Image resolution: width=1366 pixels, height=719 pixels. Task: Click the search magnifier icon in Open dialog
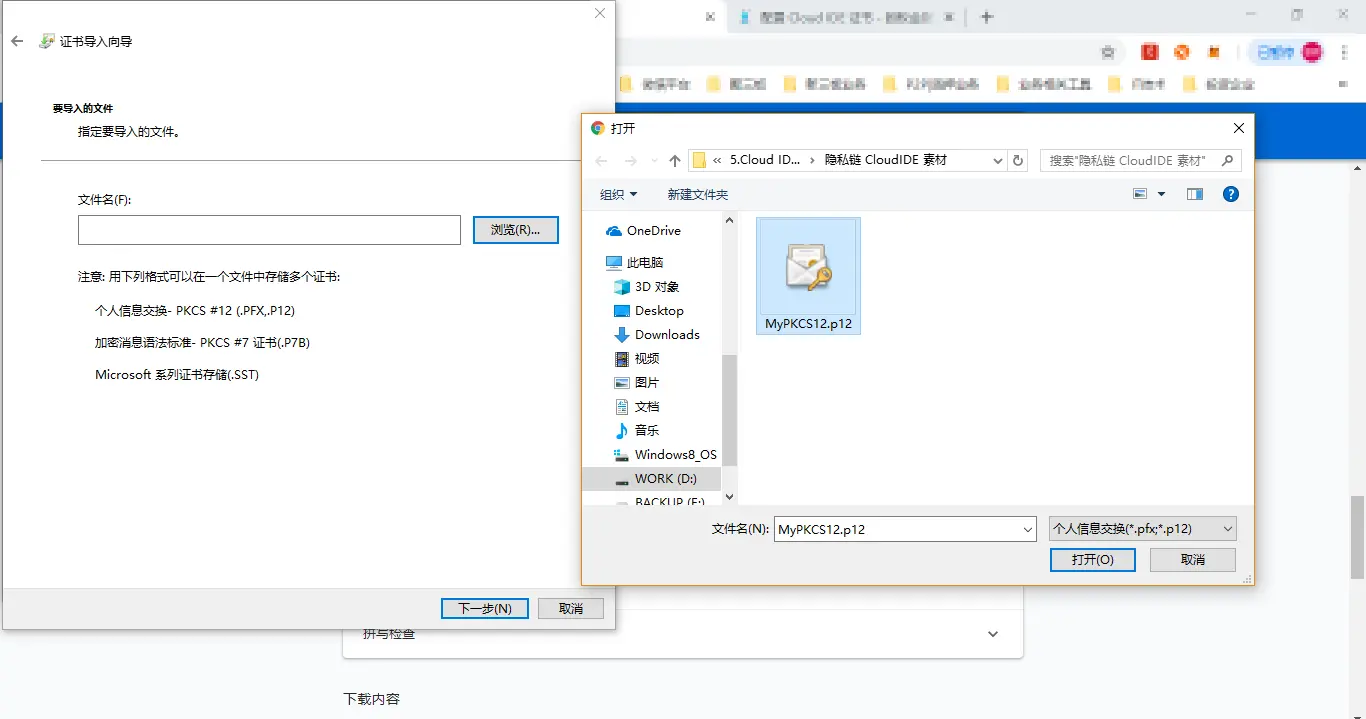tap(1229, 160)
